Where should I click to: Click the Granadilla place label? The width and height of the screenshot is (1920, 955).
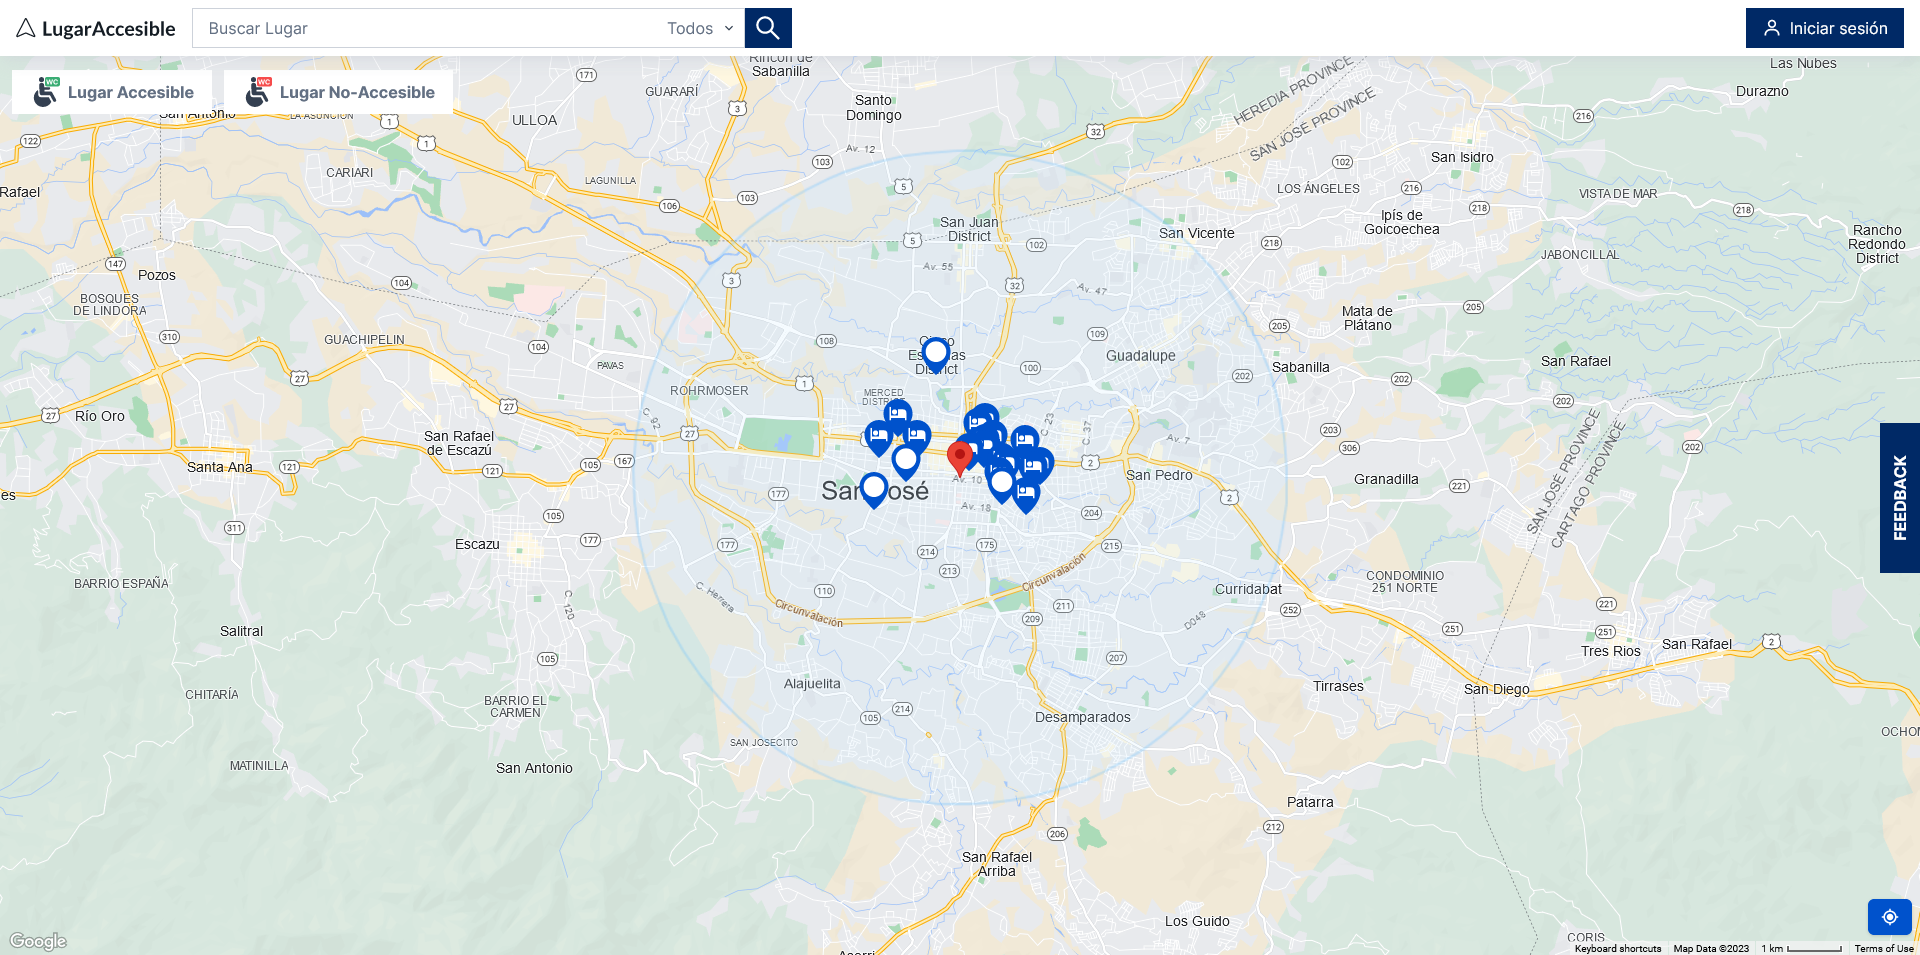tap(1386, 479)
